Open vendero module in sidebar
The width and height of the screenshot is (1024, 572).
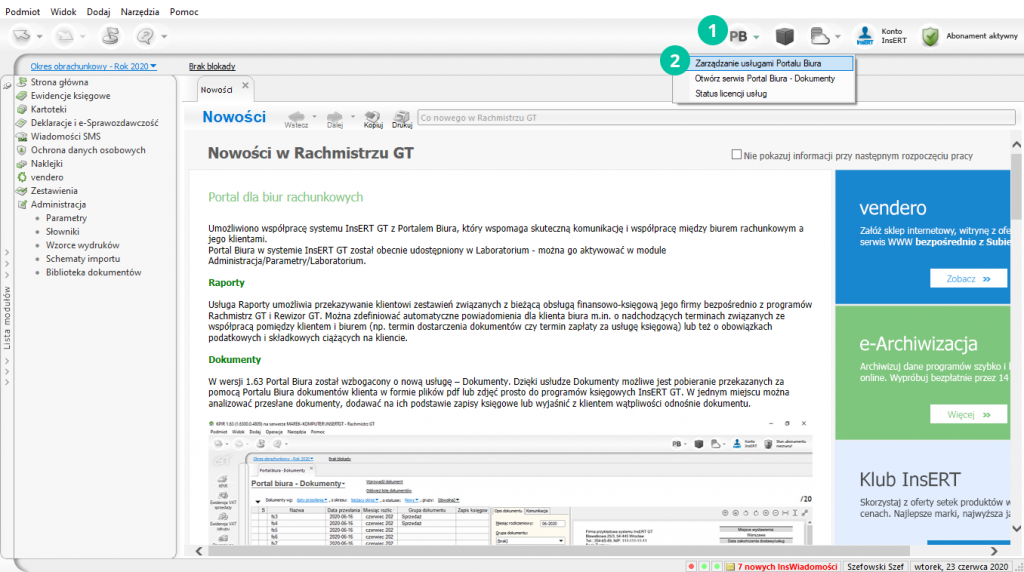[46, 178]
